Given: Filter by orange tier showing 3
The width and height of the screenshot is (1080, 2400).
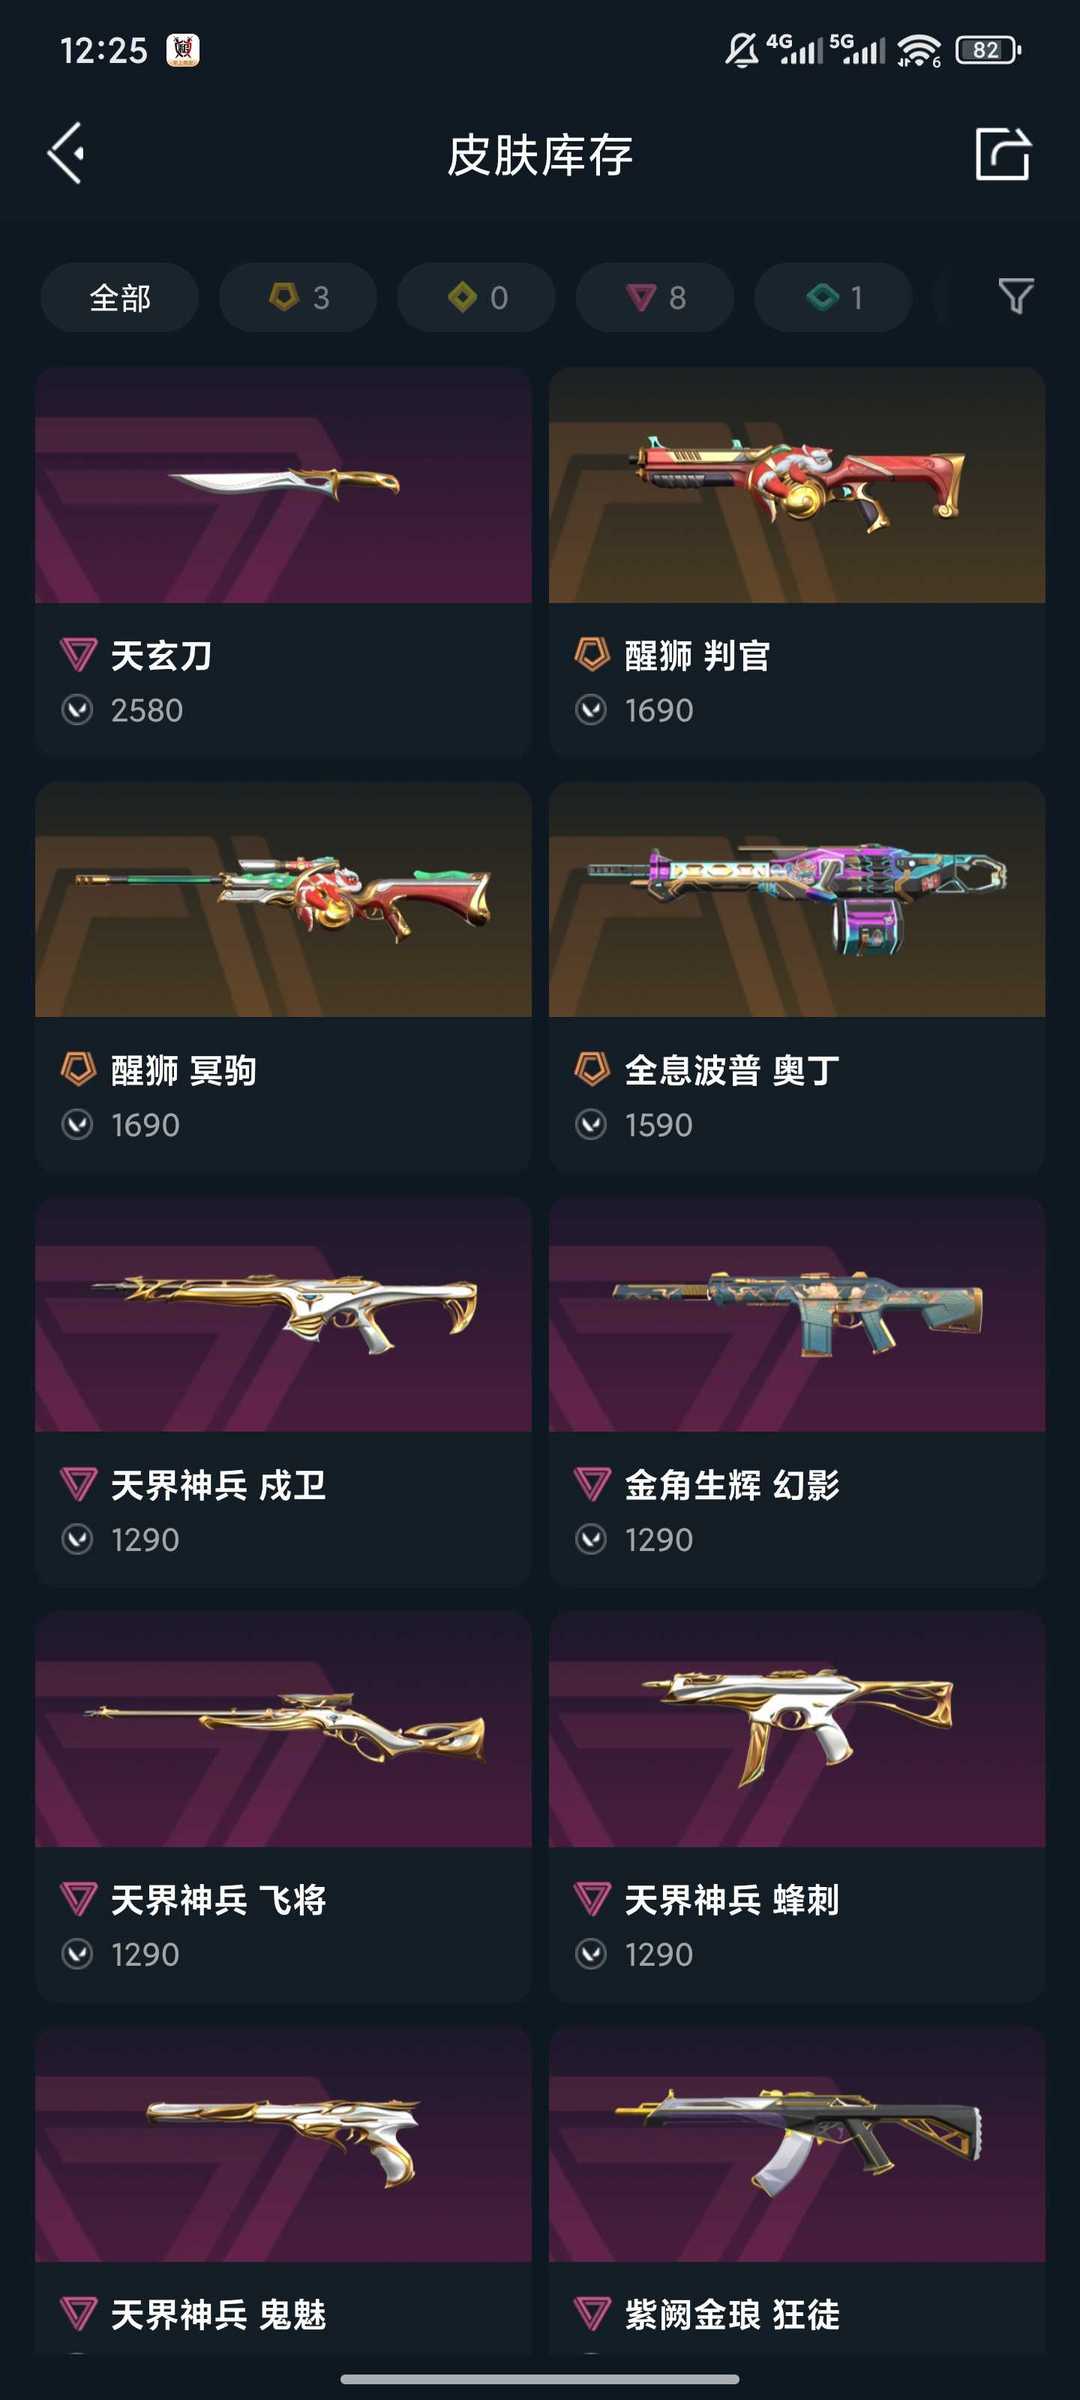Looking at the screenshot, I should [298, 297].
